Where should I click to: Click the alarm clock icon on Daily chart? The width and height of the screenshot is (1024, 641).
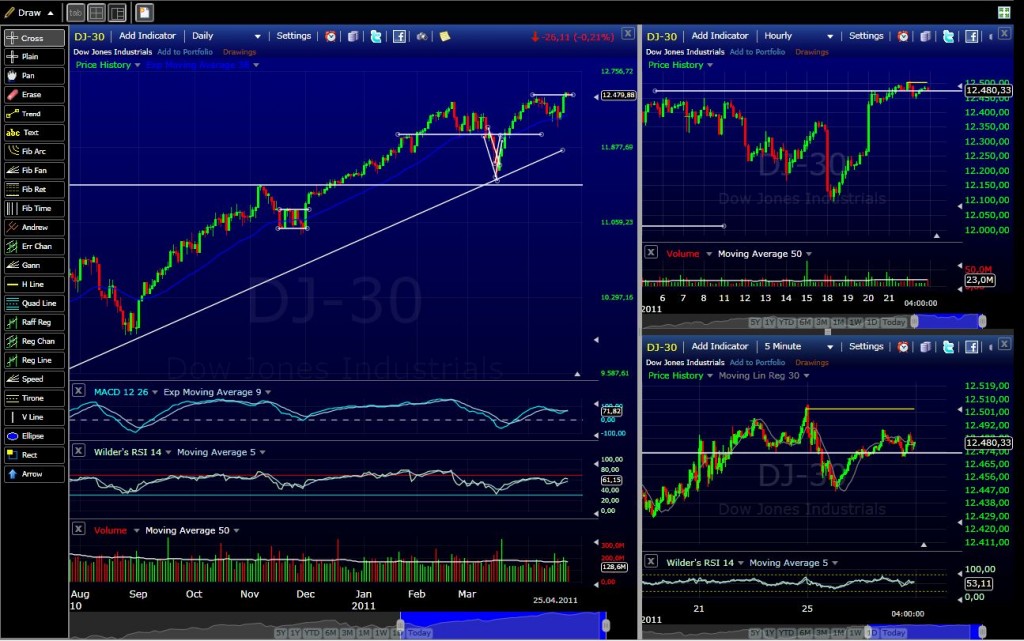pyautogui.click(x=331, y=36)
